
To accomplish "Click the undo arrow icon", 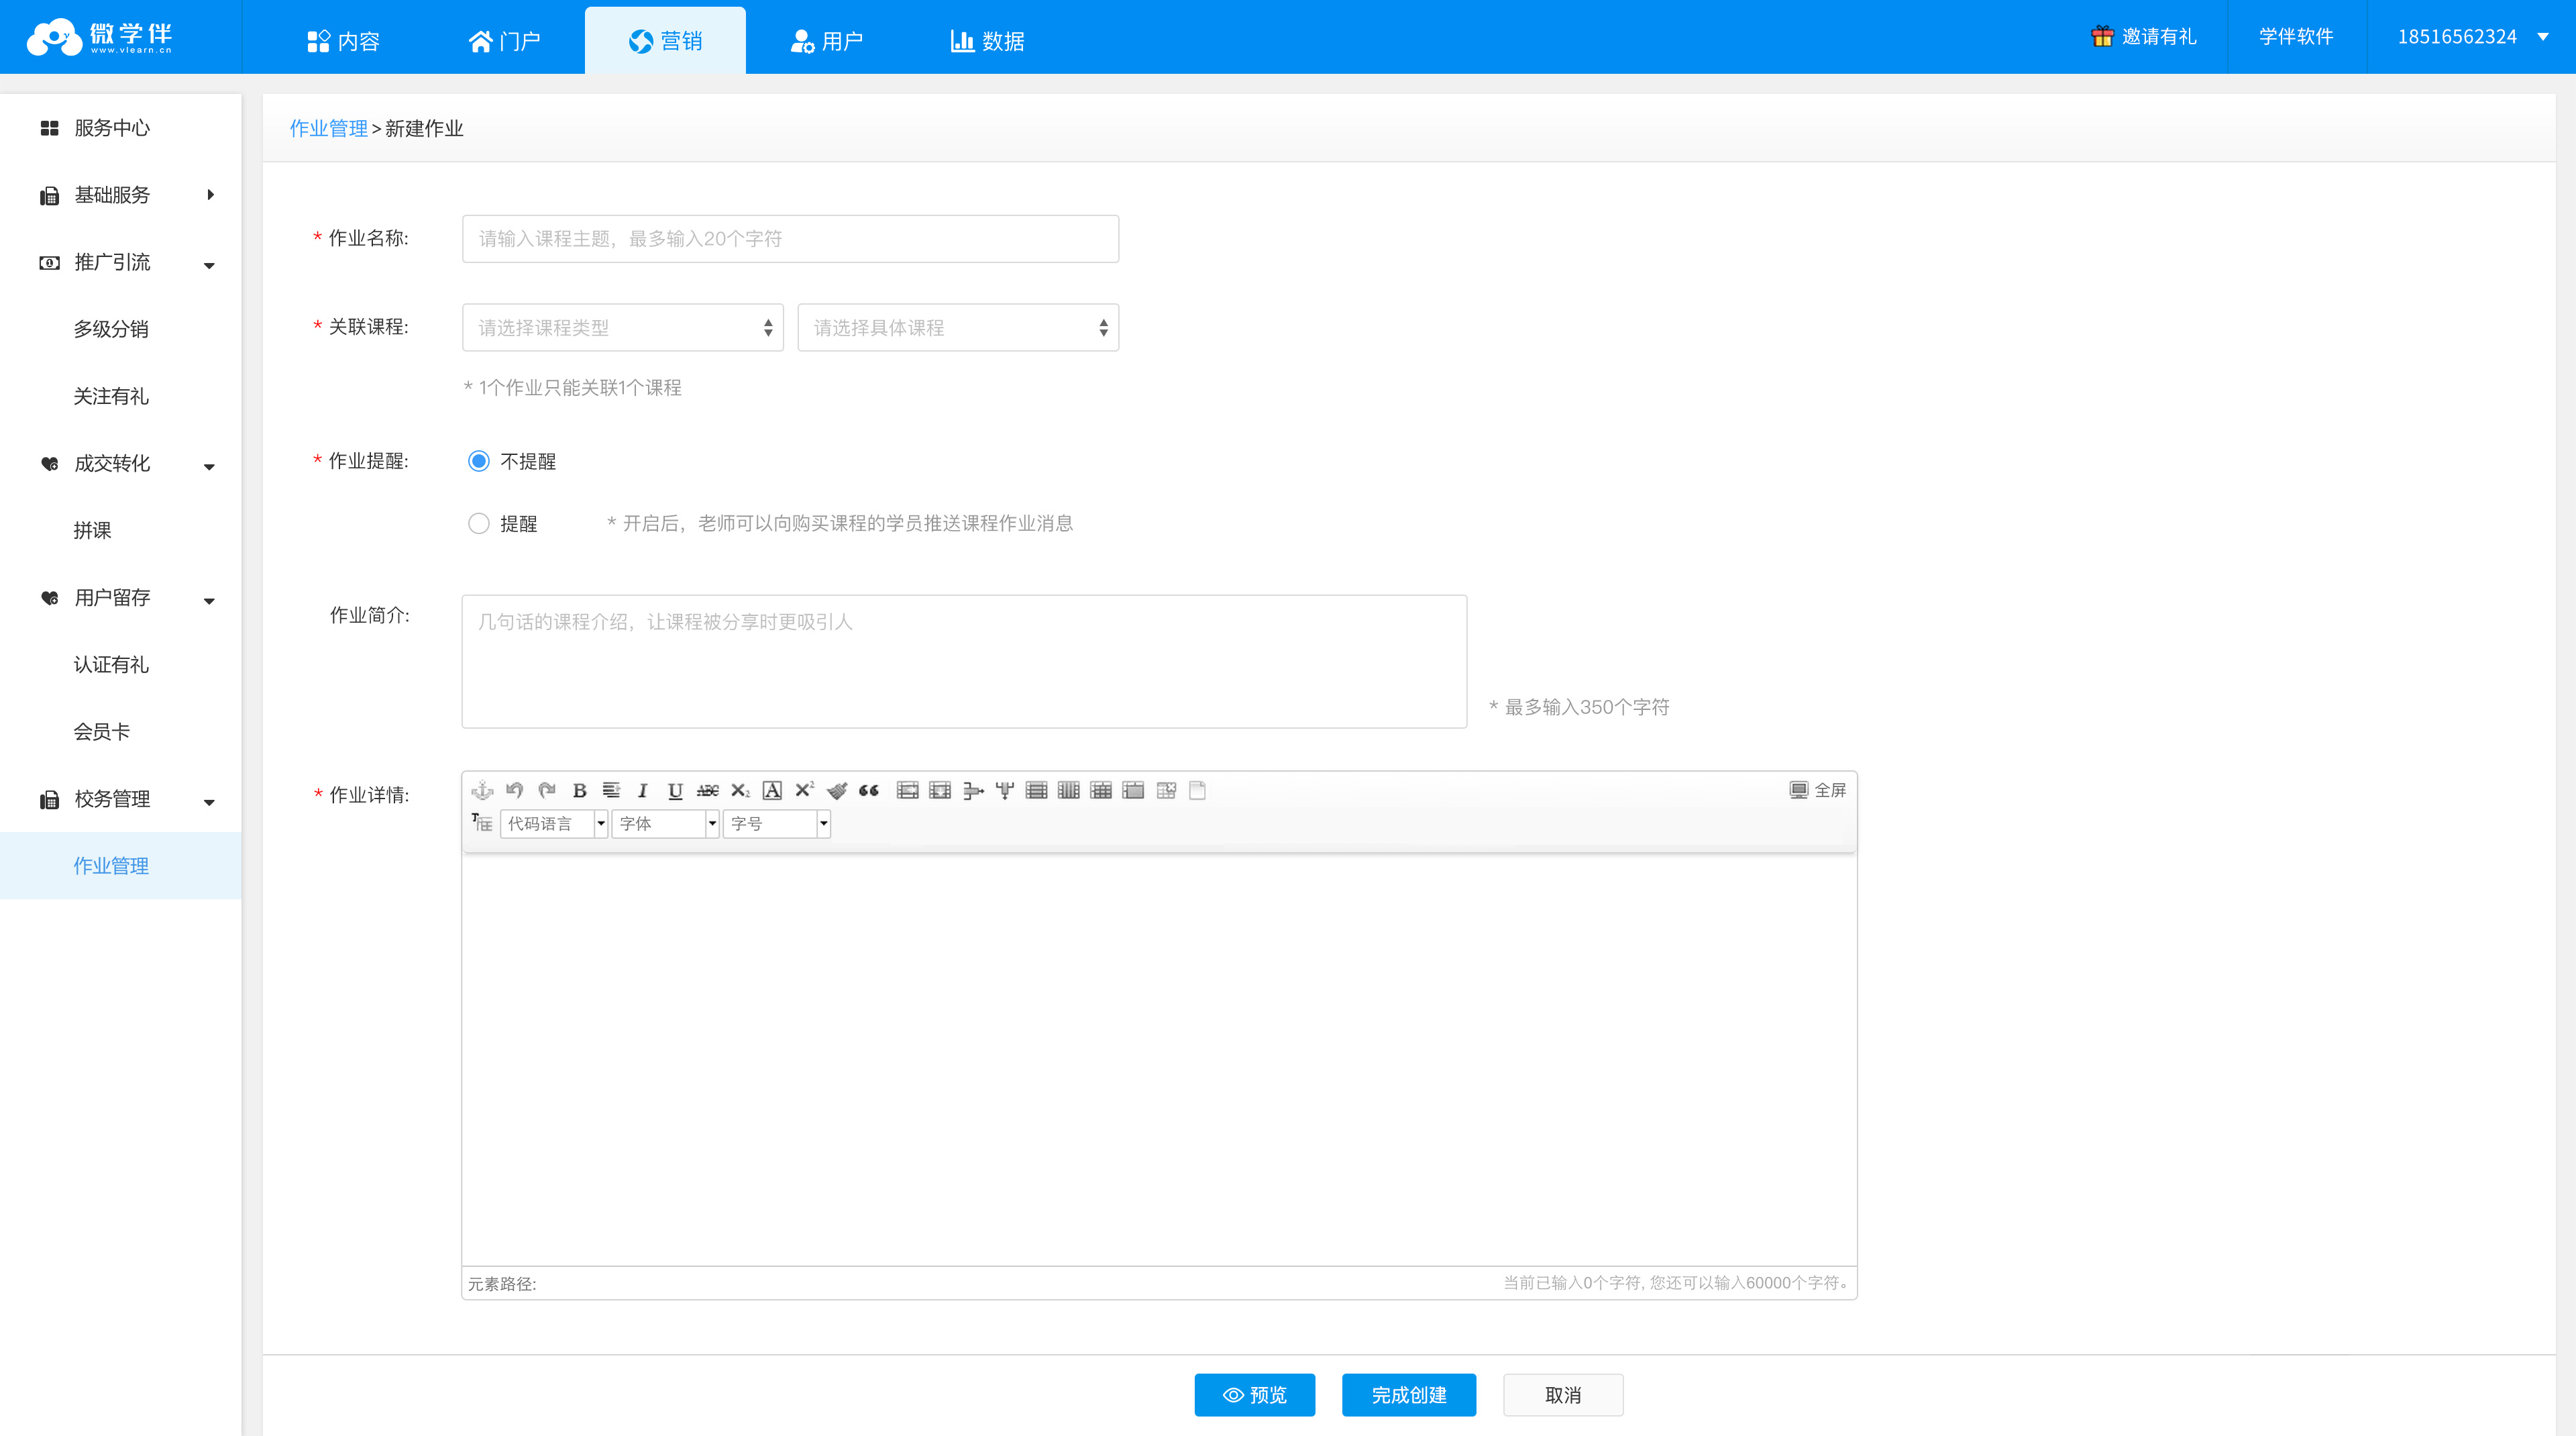I will 514,790.
